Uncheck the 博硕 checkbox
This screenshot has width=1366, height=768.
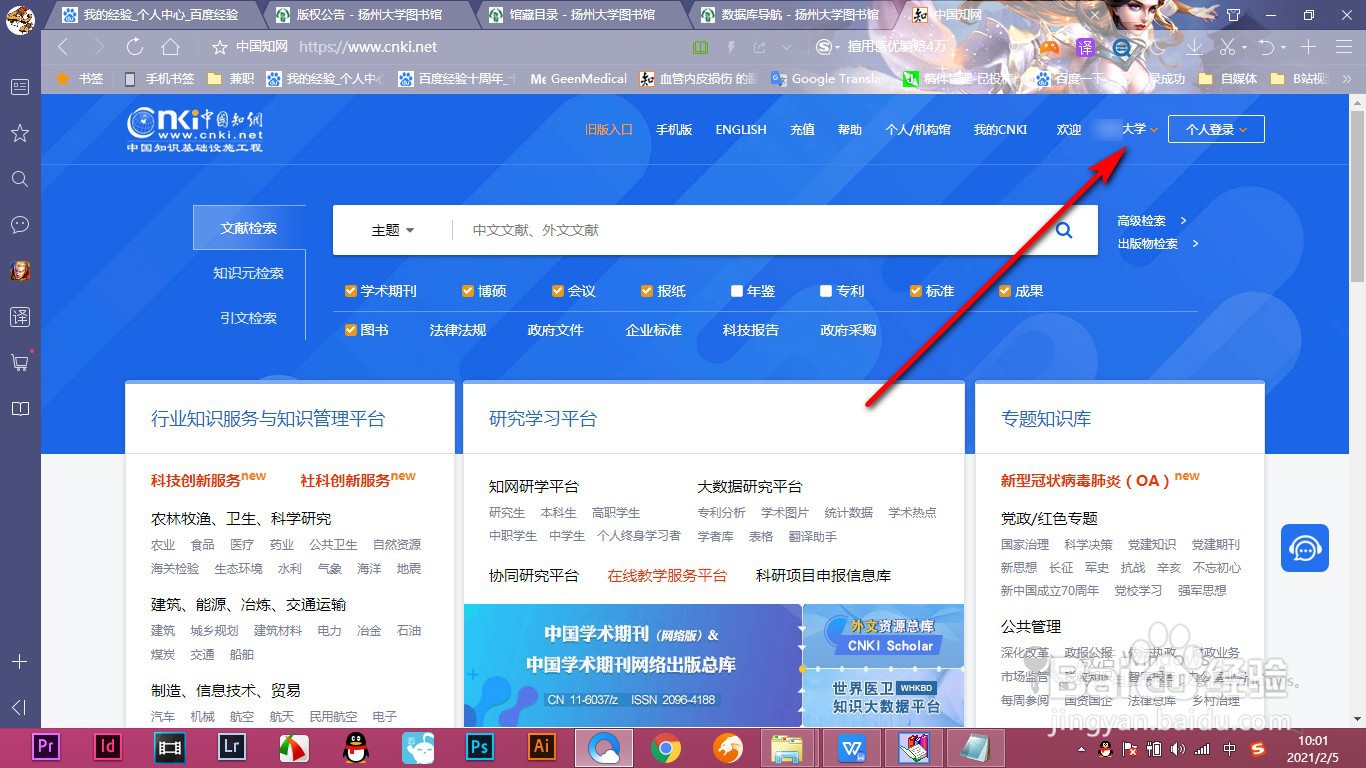pyautogui.click(x=468, y=291)
